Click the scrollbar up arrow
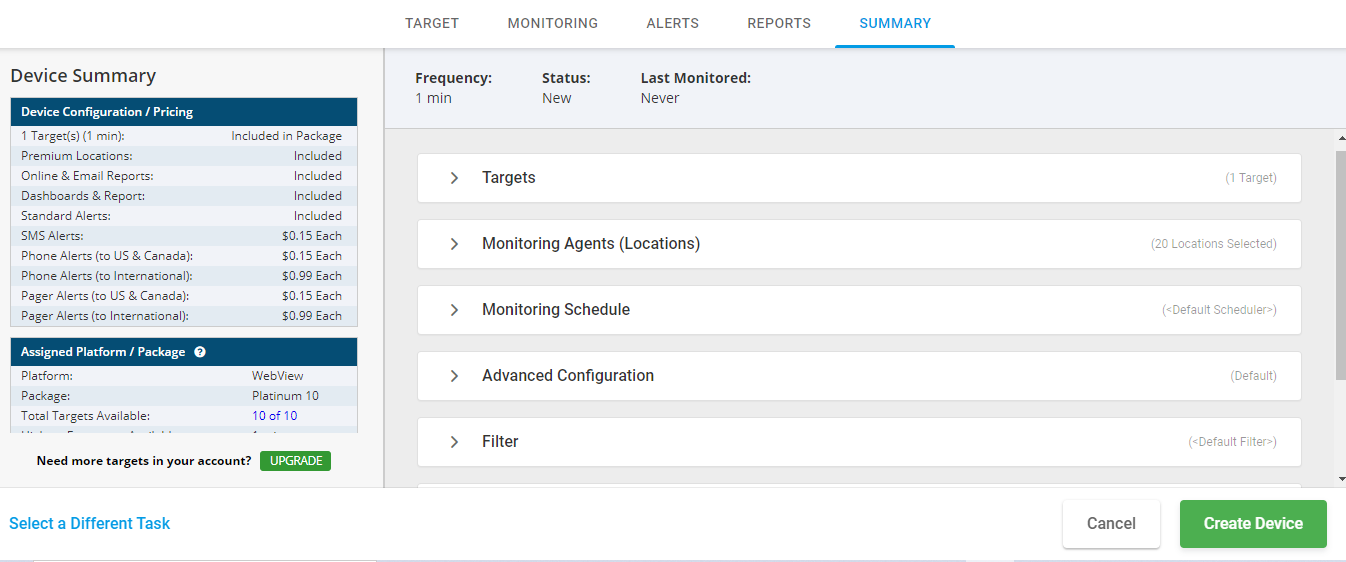This screenshot has height=562, width=1346. coord(1340,138)
